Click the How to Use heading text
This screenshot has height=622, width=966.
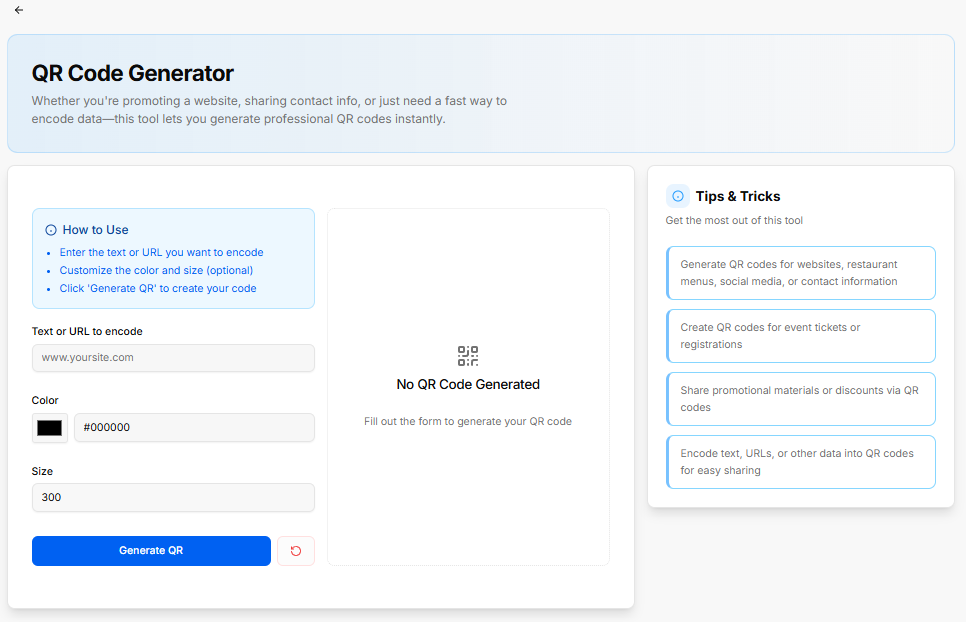click(x=95, y=230)
